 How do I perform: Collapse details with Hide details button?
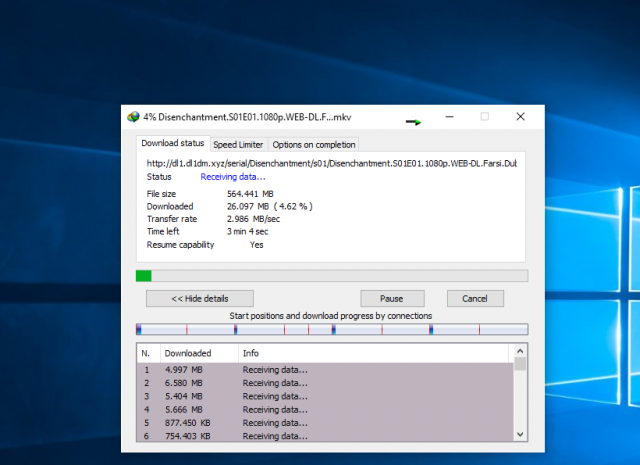point(199,298)
